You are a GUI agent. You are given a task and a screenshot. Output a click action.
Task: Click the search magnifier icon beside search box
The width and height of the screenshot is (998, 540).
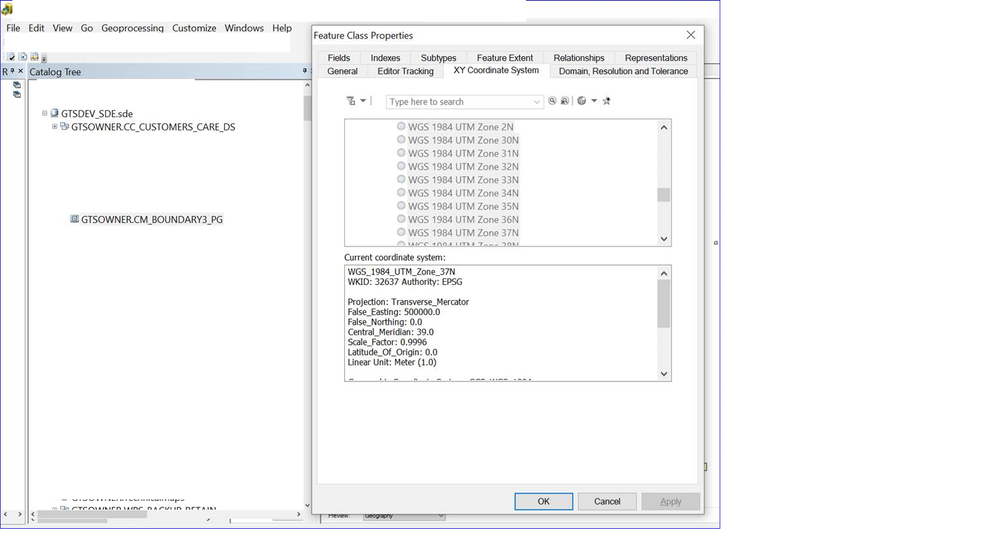coord(552,101)
